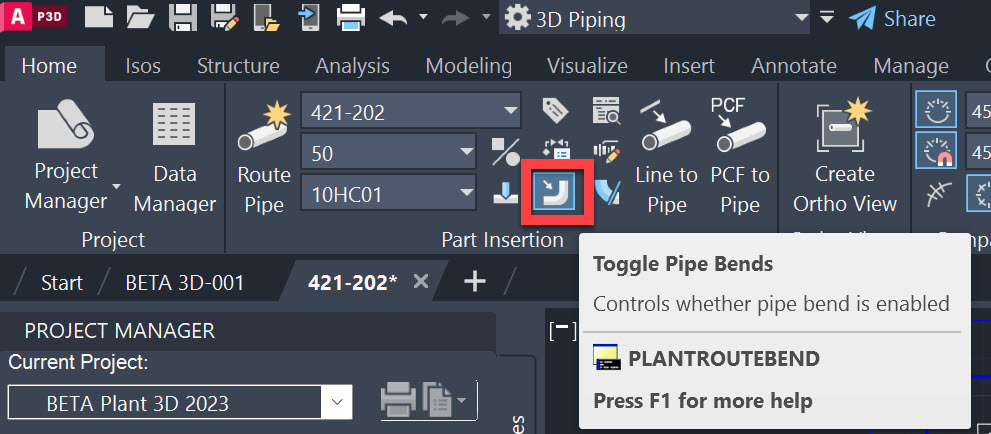
Task: Close the 421-202* drawing tab
Action: point(420,281)
